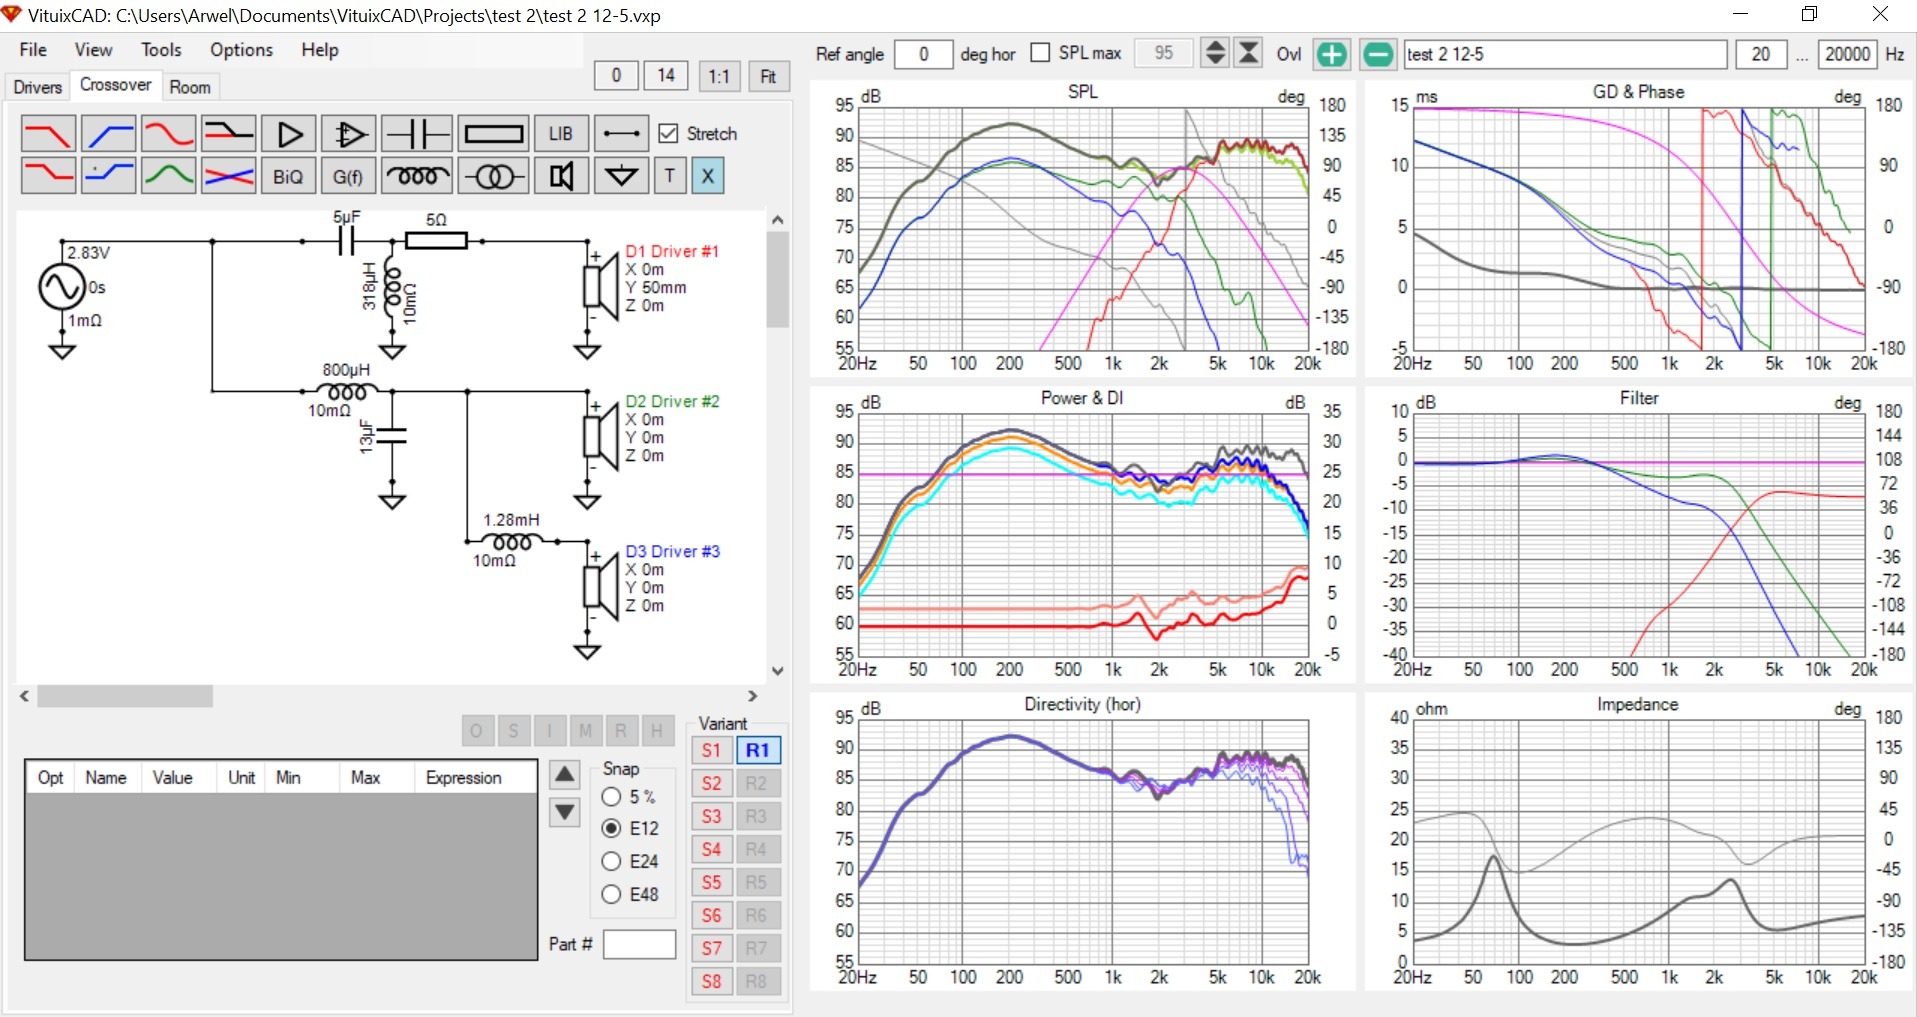1917x1017 pixels.
Task: Click the T text tool button
Action: pos(669,176)
